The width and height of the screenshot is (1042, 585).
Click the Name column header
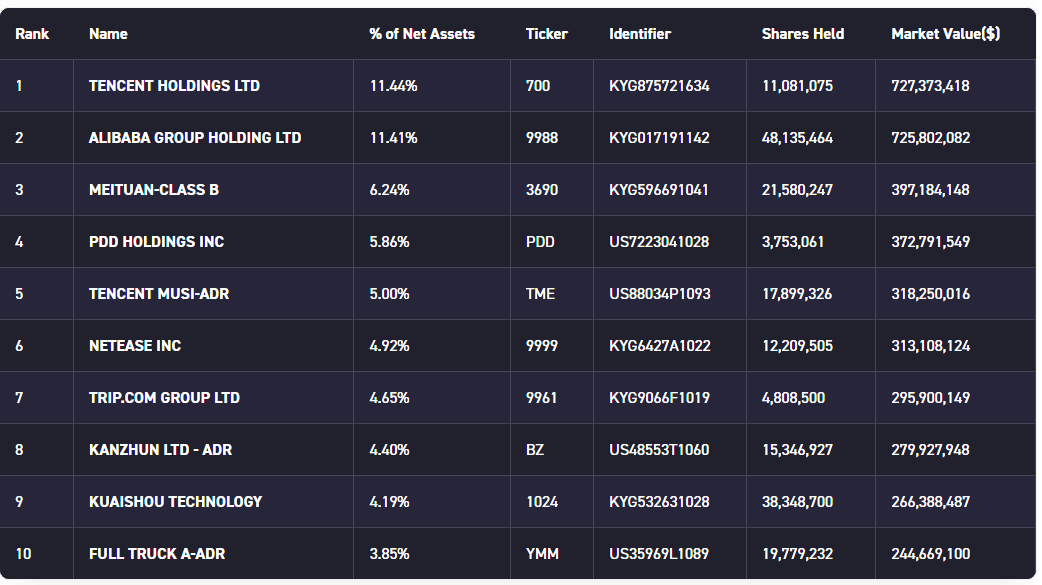108,34
